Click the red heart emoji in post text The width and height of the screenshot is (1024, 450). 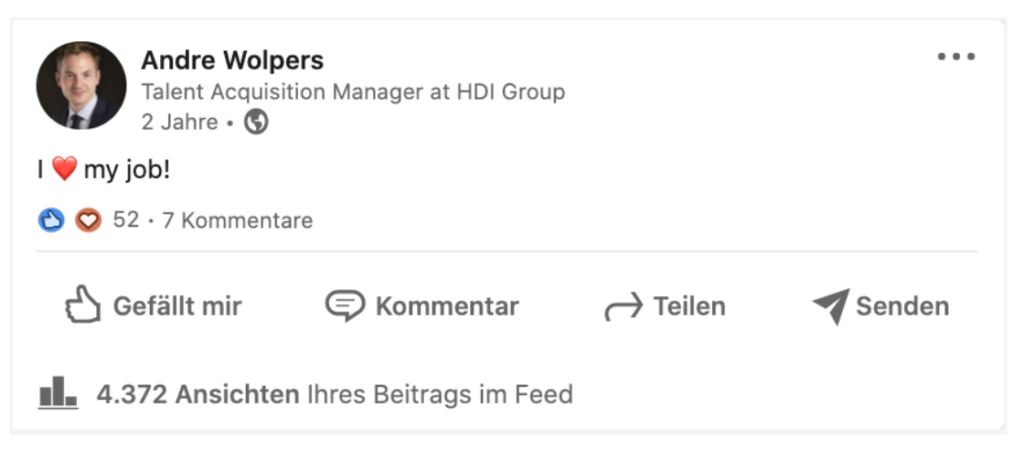click(x=64, y=170)
